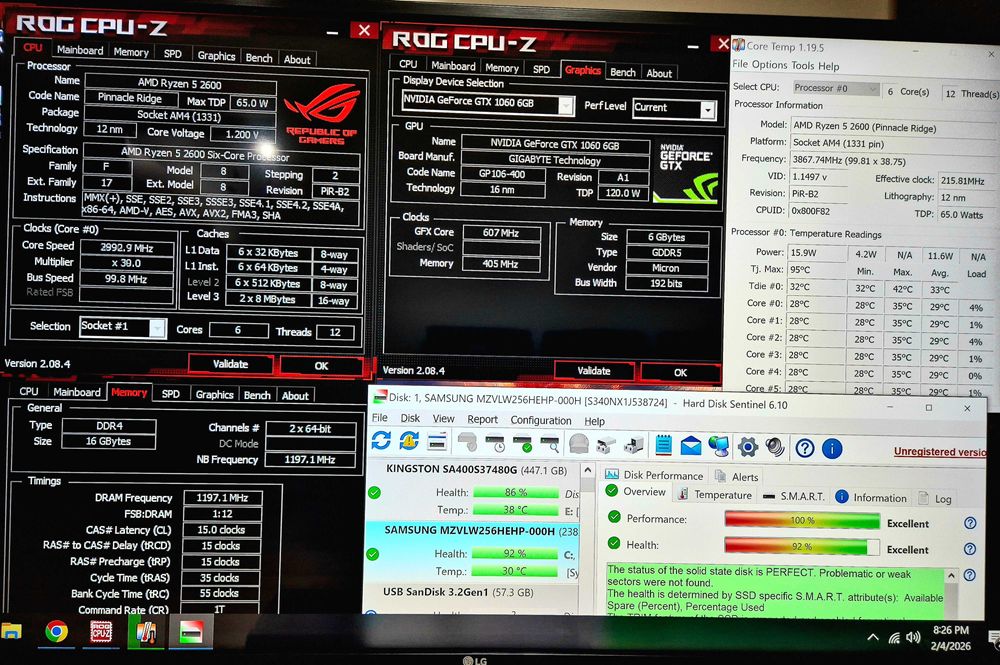Click the disk list scrollbar up arrow
The image size is (1000, 665).
coord(588,471)
